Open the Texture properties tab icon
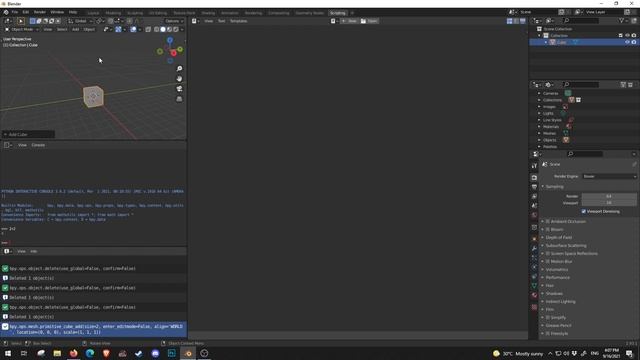The height and width of the screenshot is (360, 640). point(534,307)
